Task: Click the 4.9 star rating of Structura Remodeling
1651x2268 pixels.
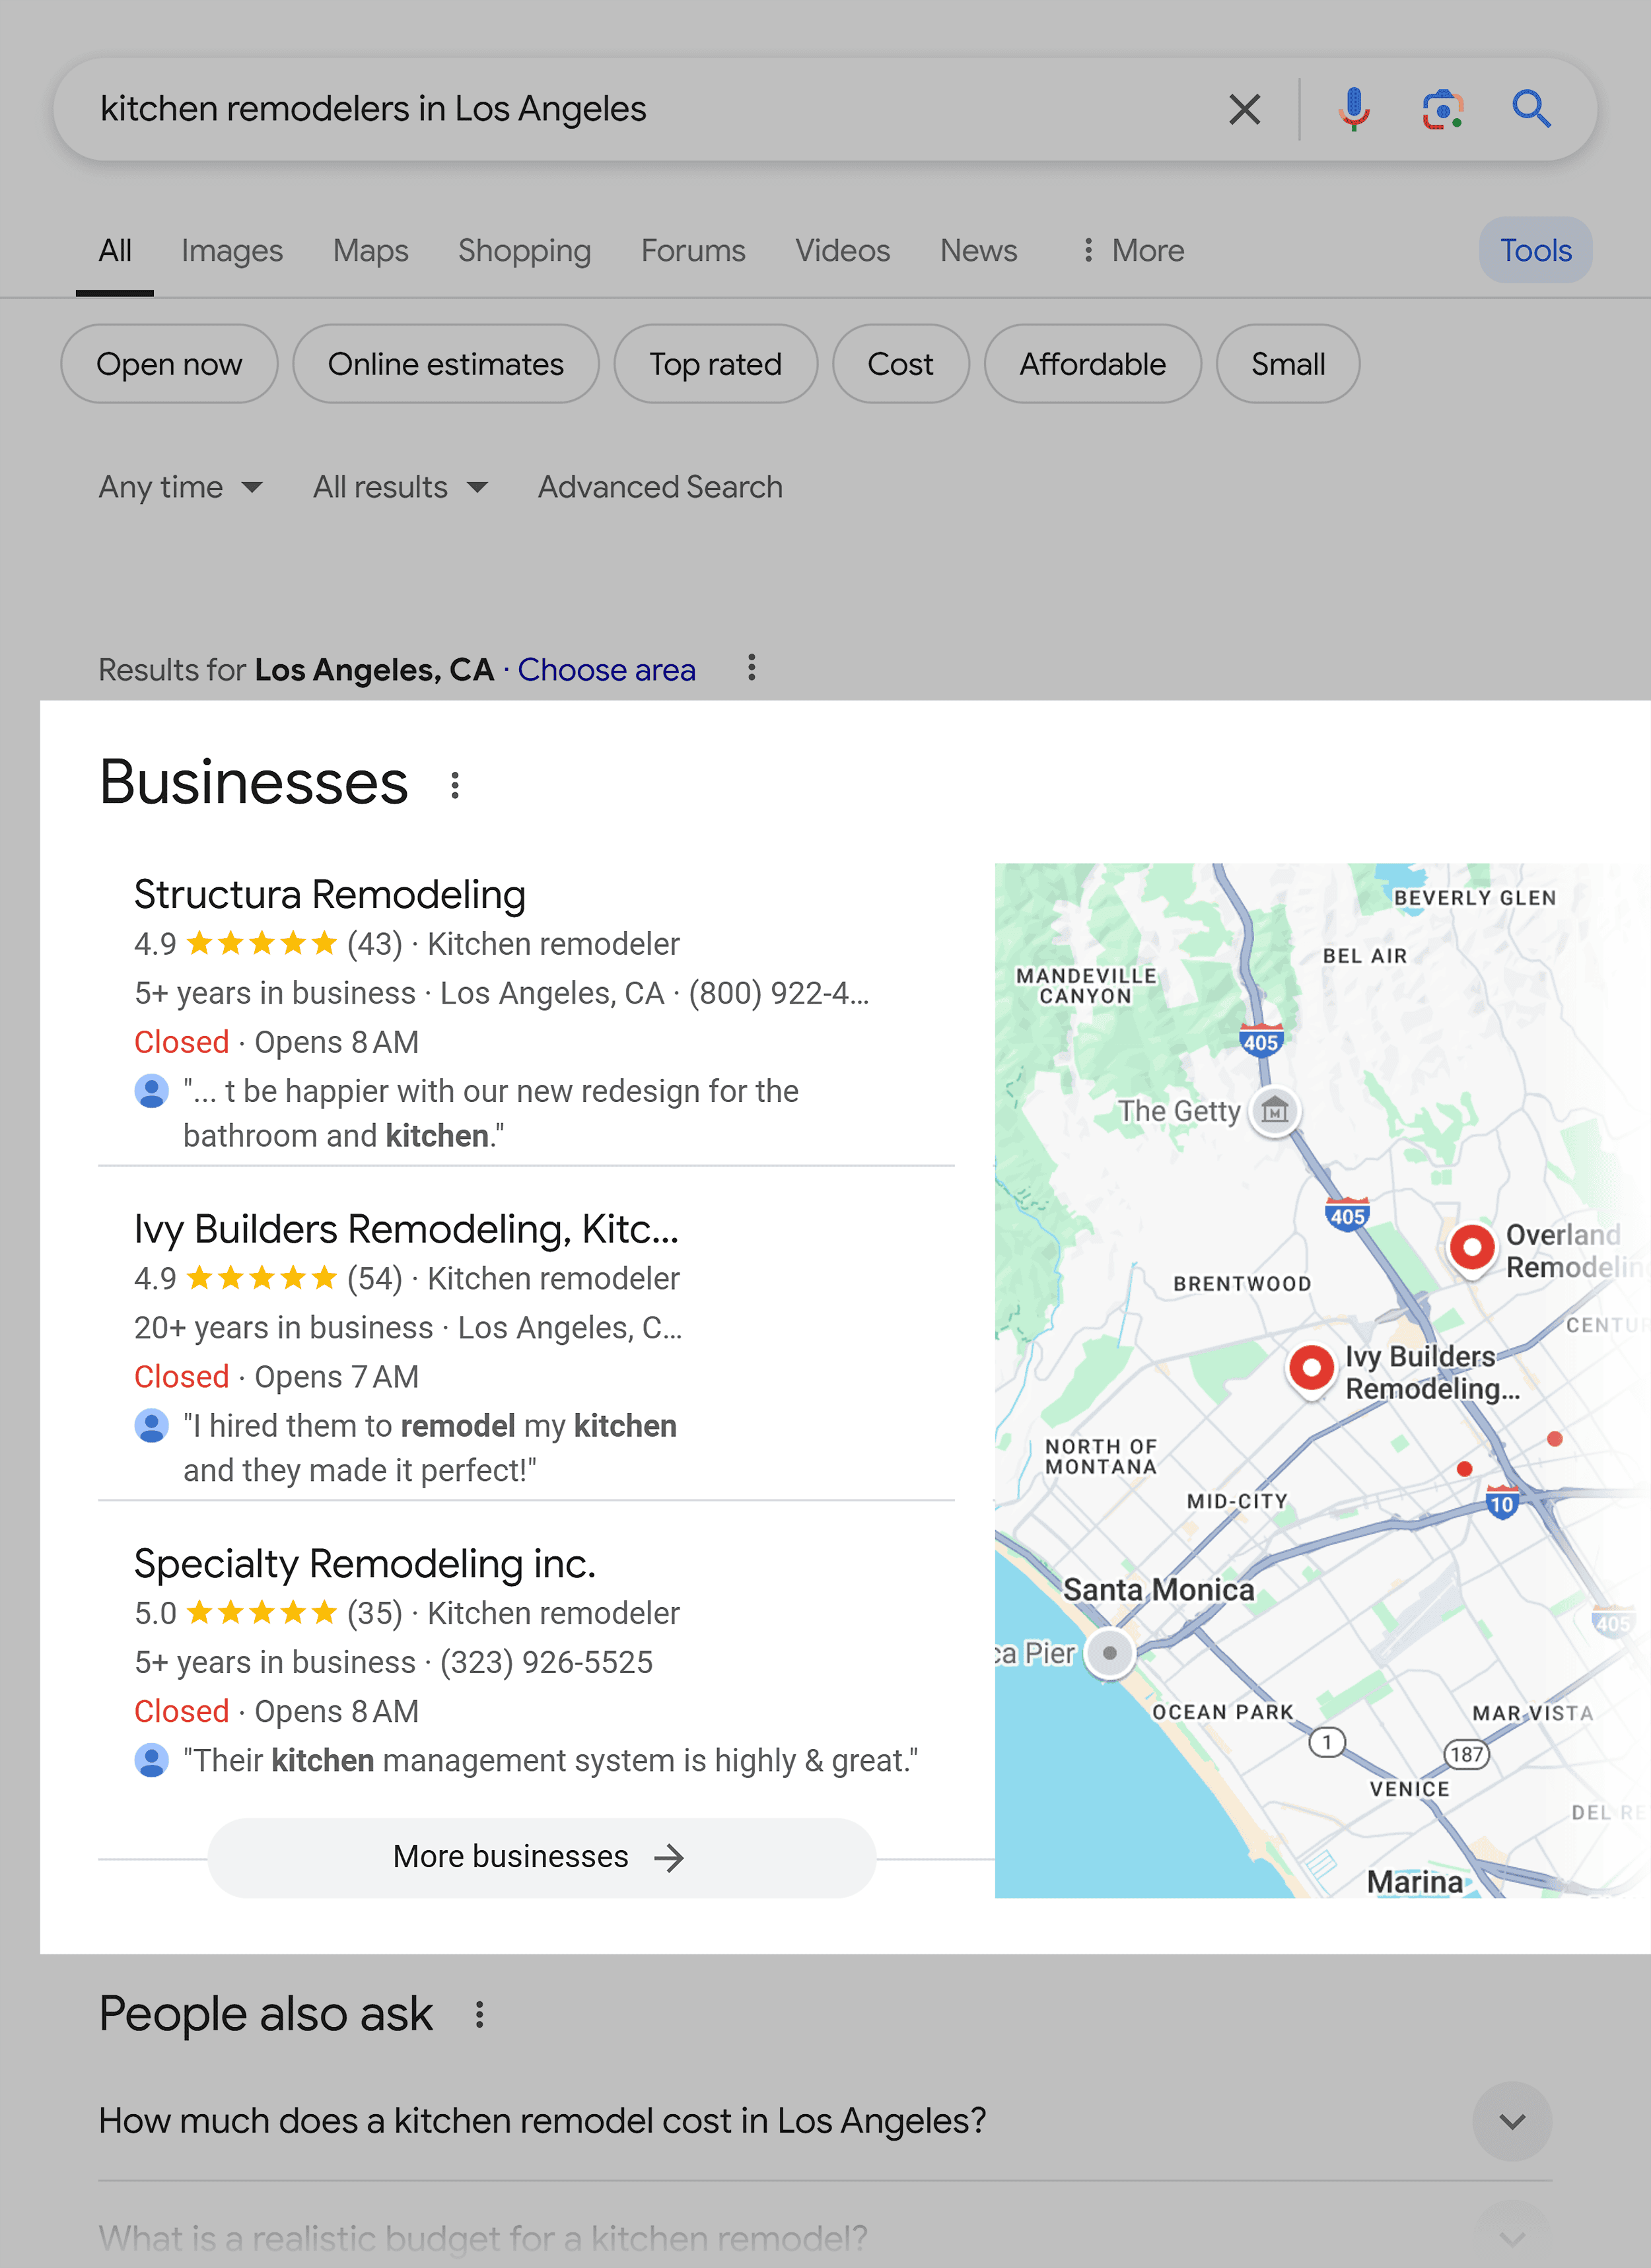Action: click(x=235, y=943)
